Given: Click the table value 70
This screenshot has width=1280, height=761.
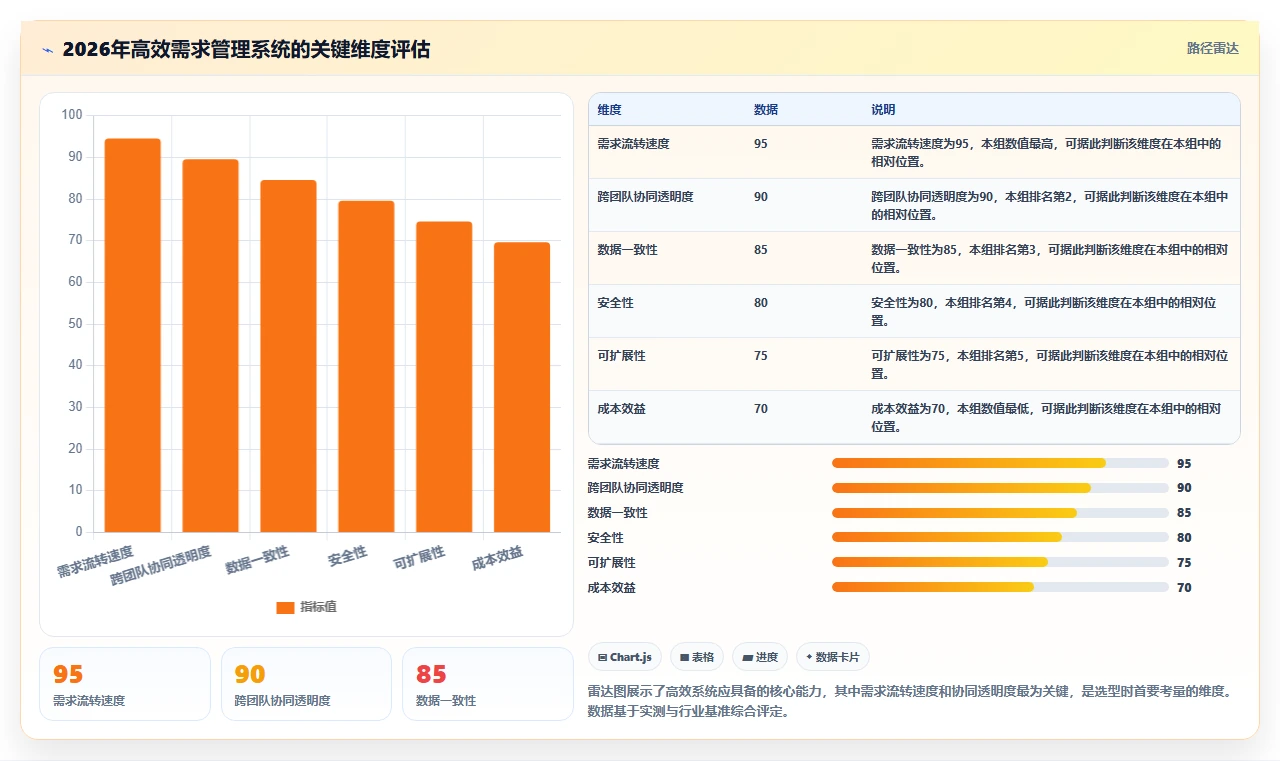Looking at the screenshot, I should click(761, 409).
